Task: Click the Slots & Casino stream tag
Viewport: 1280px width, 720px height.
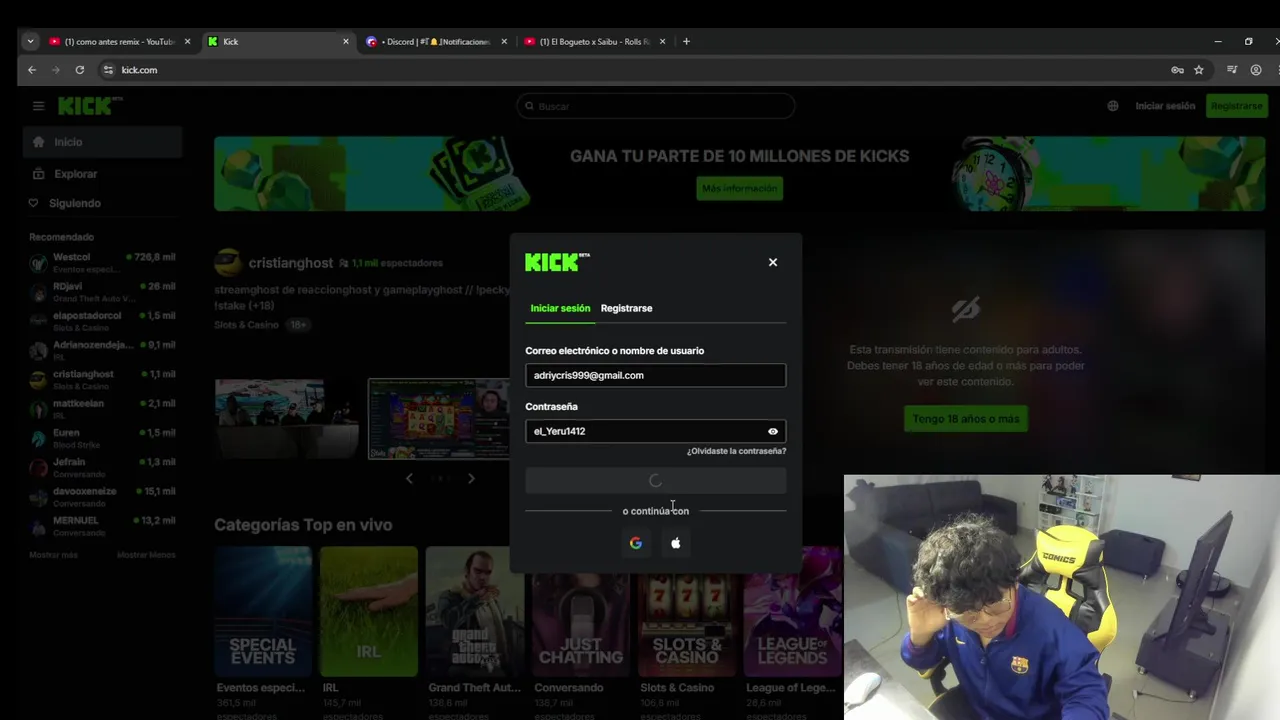Action: coord(246,325)
